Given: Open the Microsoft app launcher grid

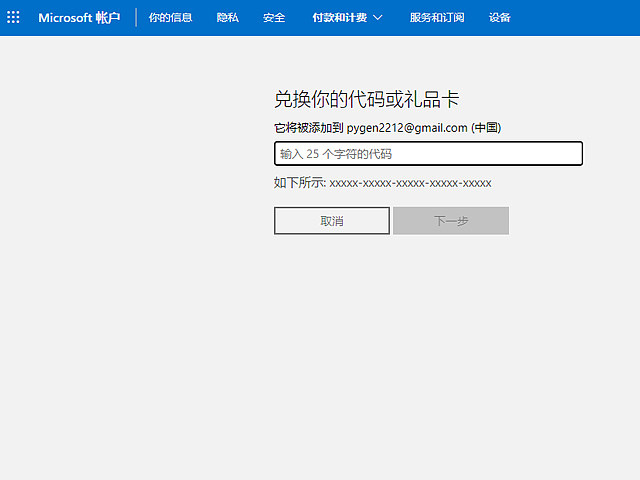Looking at the screenshot, I should (x=13, y=17).
